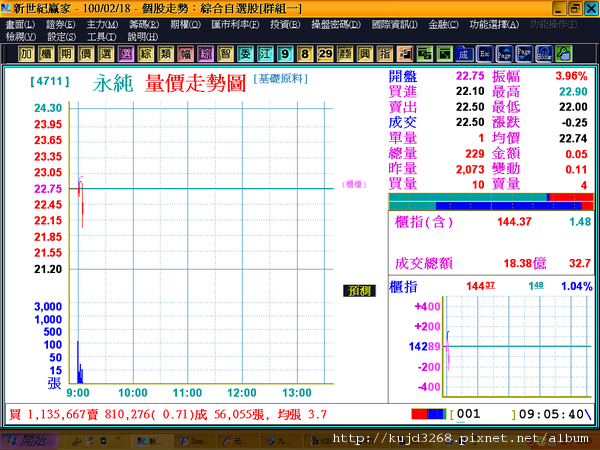Click the cyan 委 toolbar button

tap(245, 54)
